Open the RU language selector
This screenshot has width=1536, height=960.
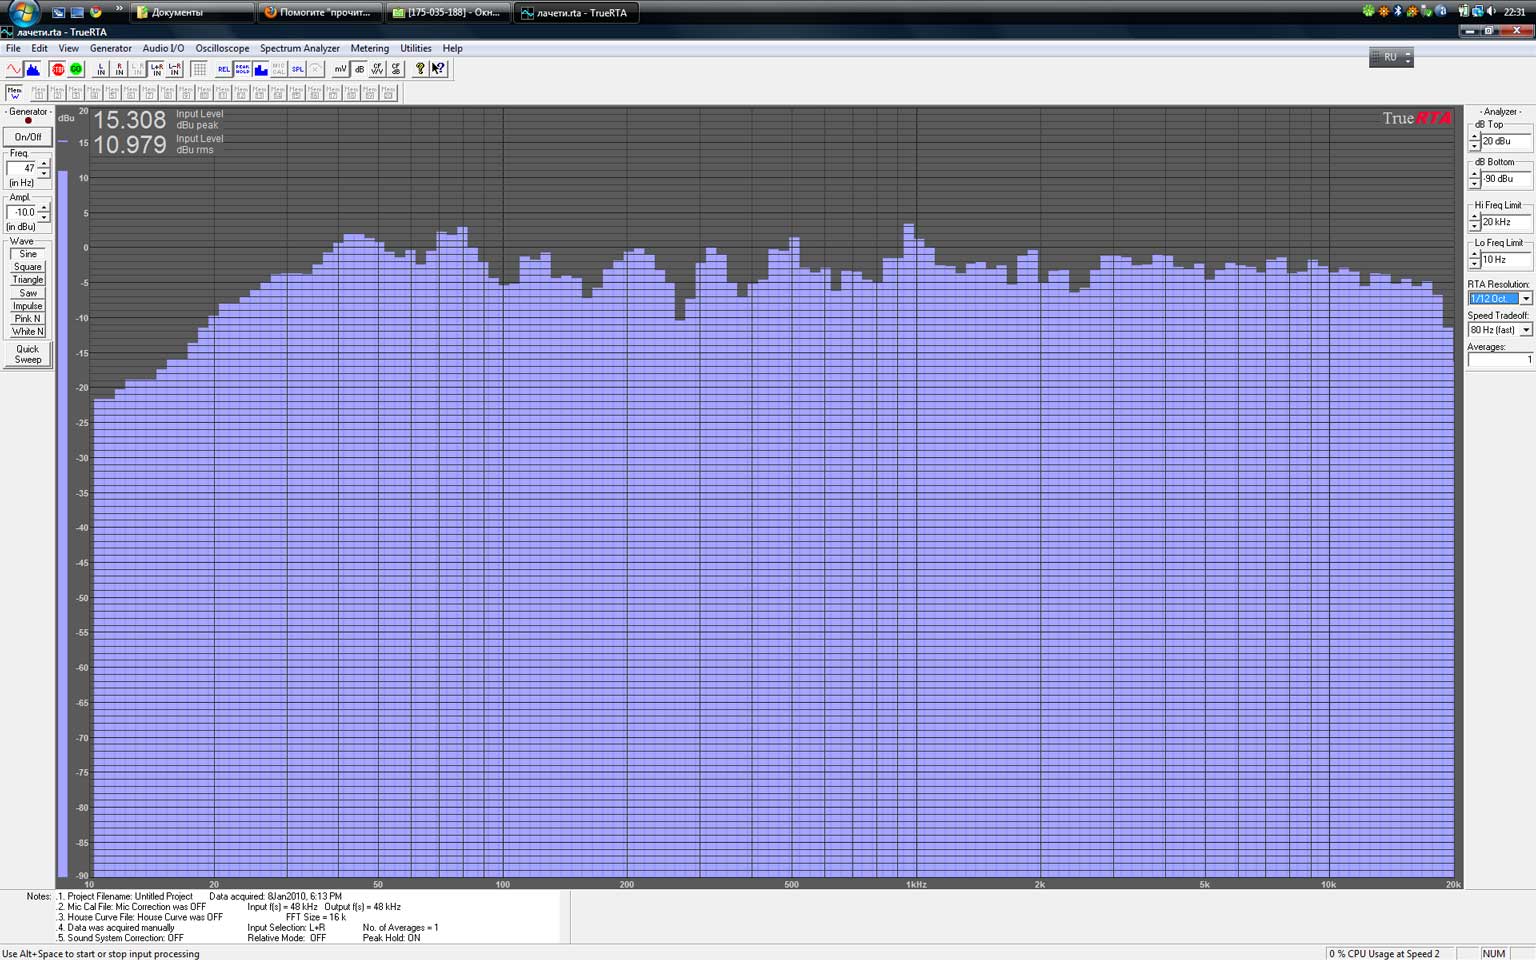[1391, 57]
